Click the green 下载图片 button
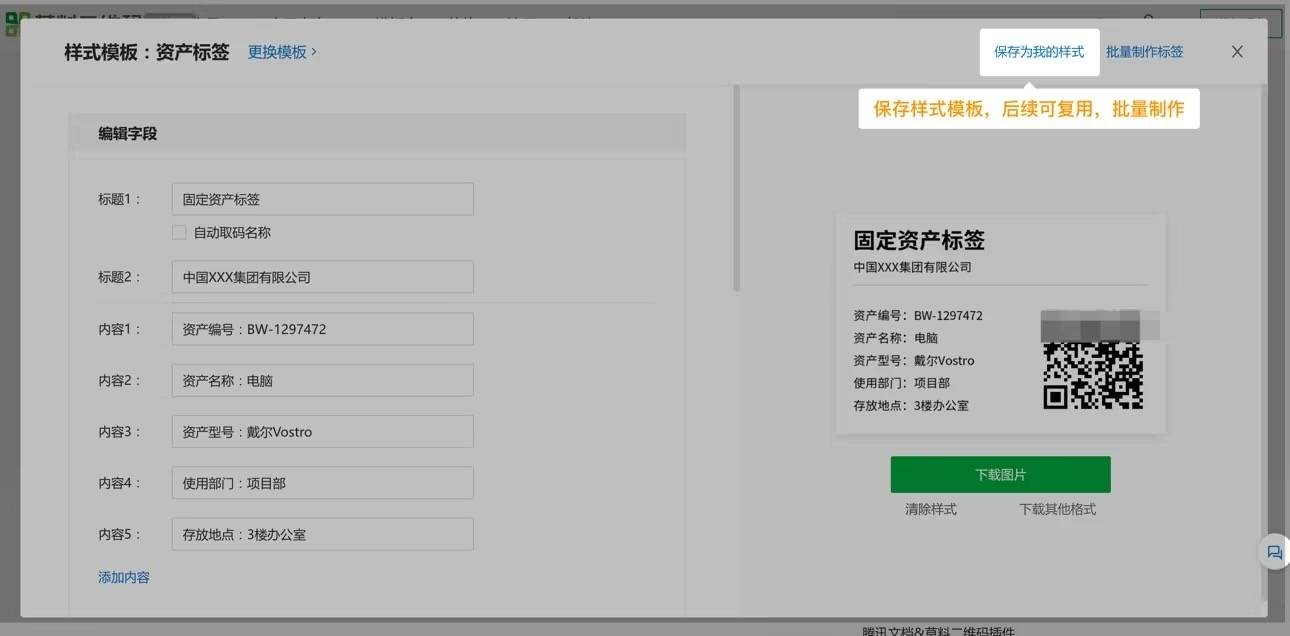This screenshot has width=1290, height=636. tap(1000, 475)
